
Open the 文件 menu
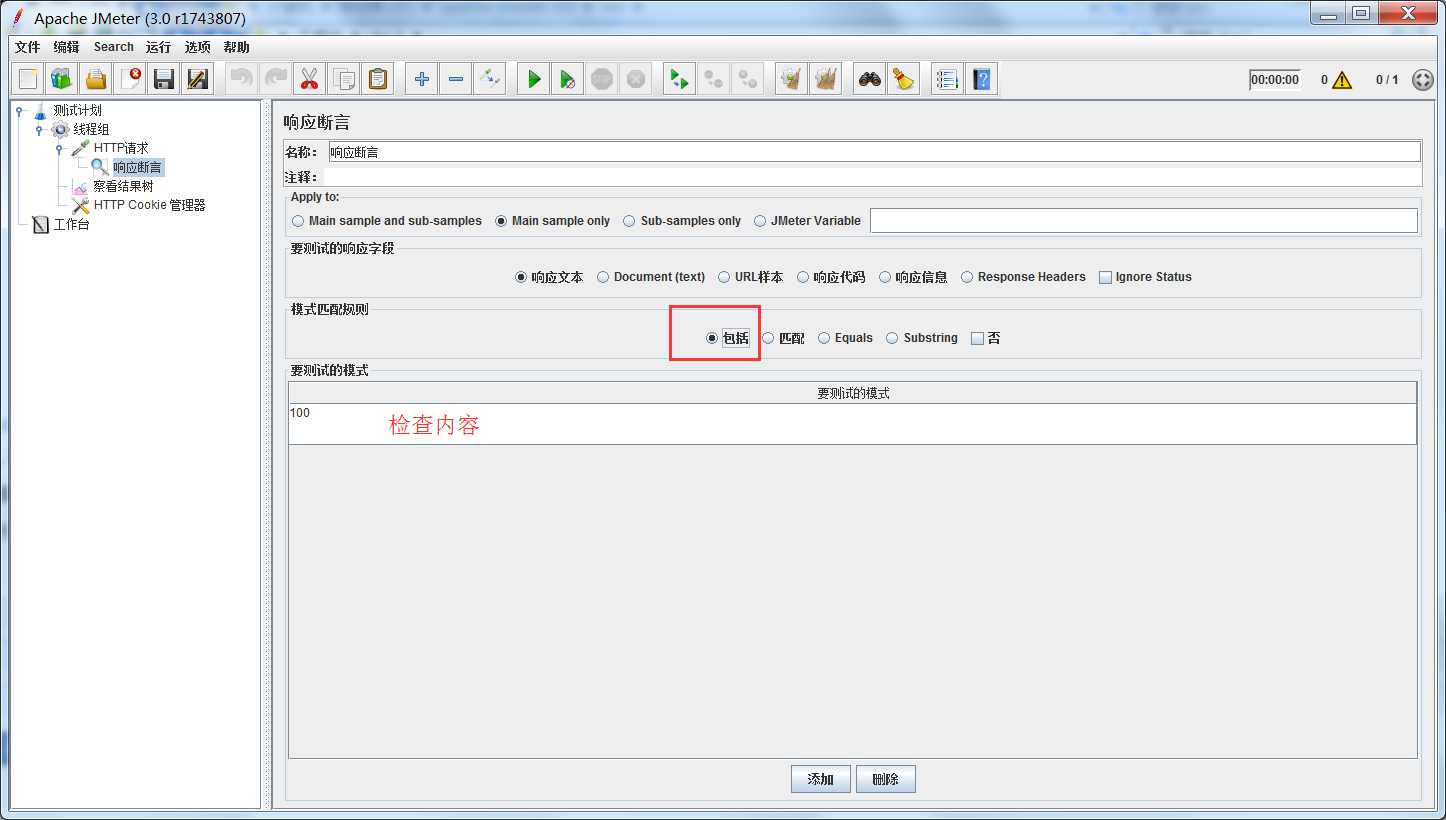pyautogui.click(x=28, y=47)
